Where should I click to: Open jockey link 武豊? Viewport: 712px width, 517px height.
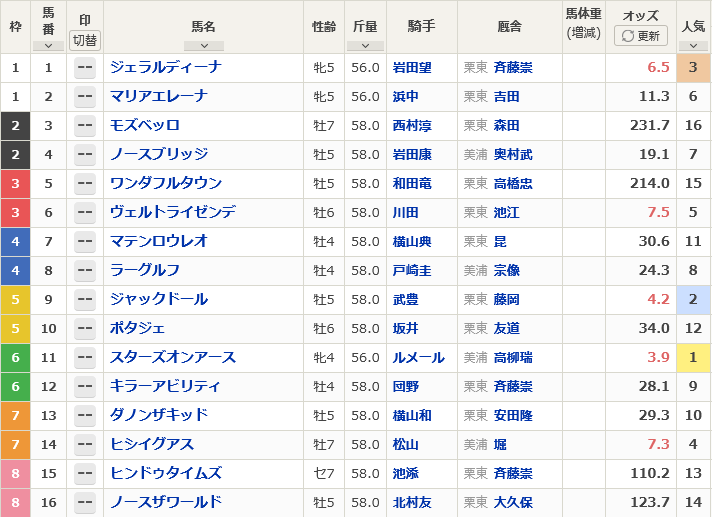405,300
